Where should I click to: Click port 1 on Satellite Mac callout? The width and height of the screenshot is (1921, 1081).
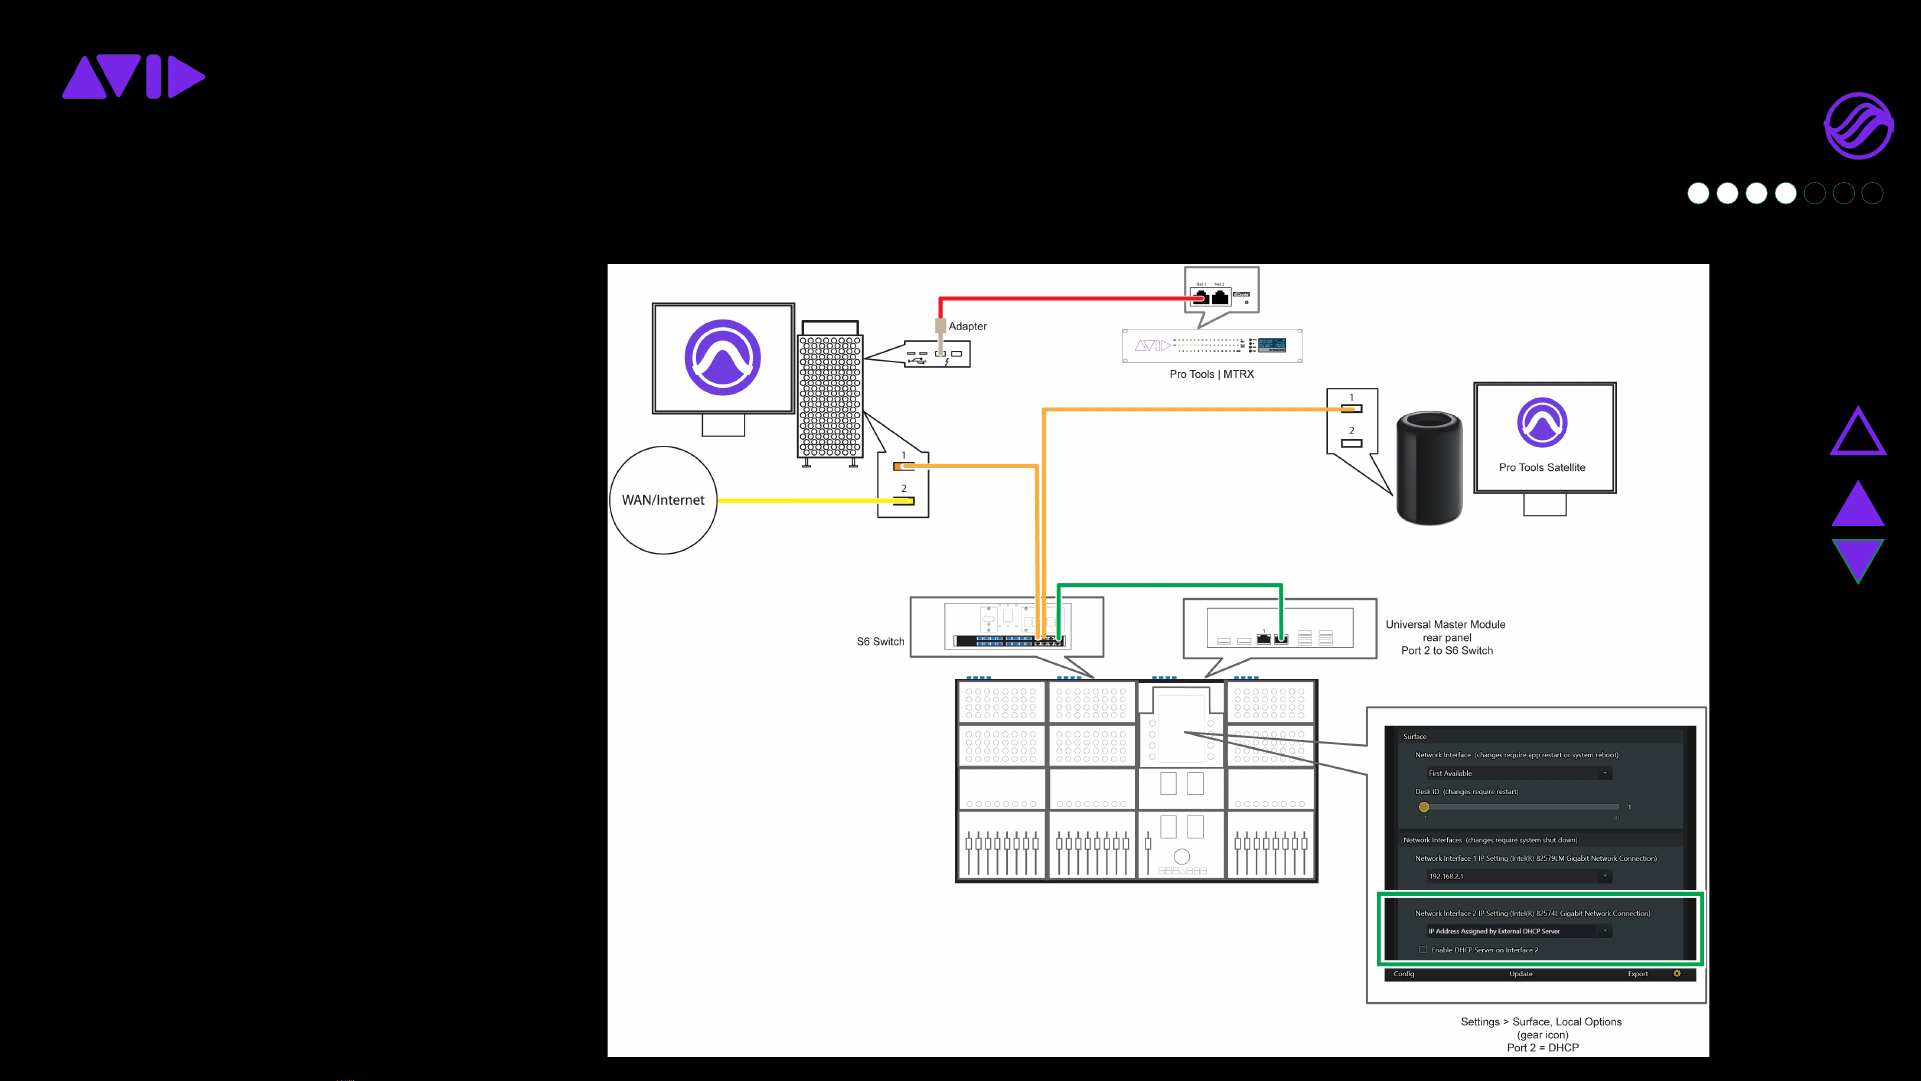click(x=1352, y=408)
